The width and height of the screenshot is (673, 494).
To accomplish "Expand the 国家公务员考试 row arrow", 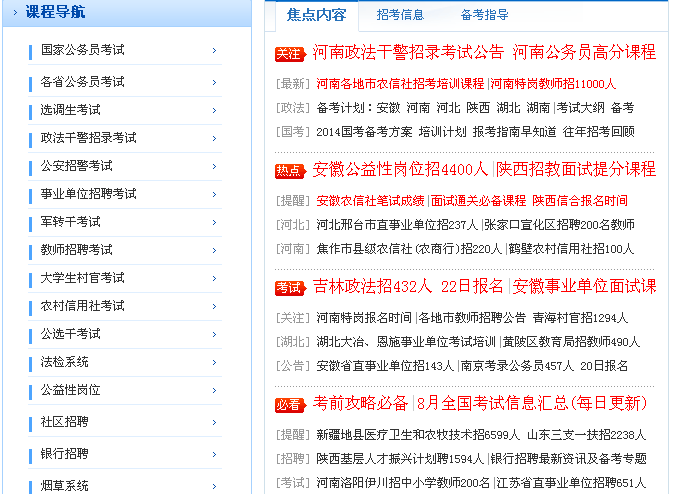I will (x=214, y=51).
